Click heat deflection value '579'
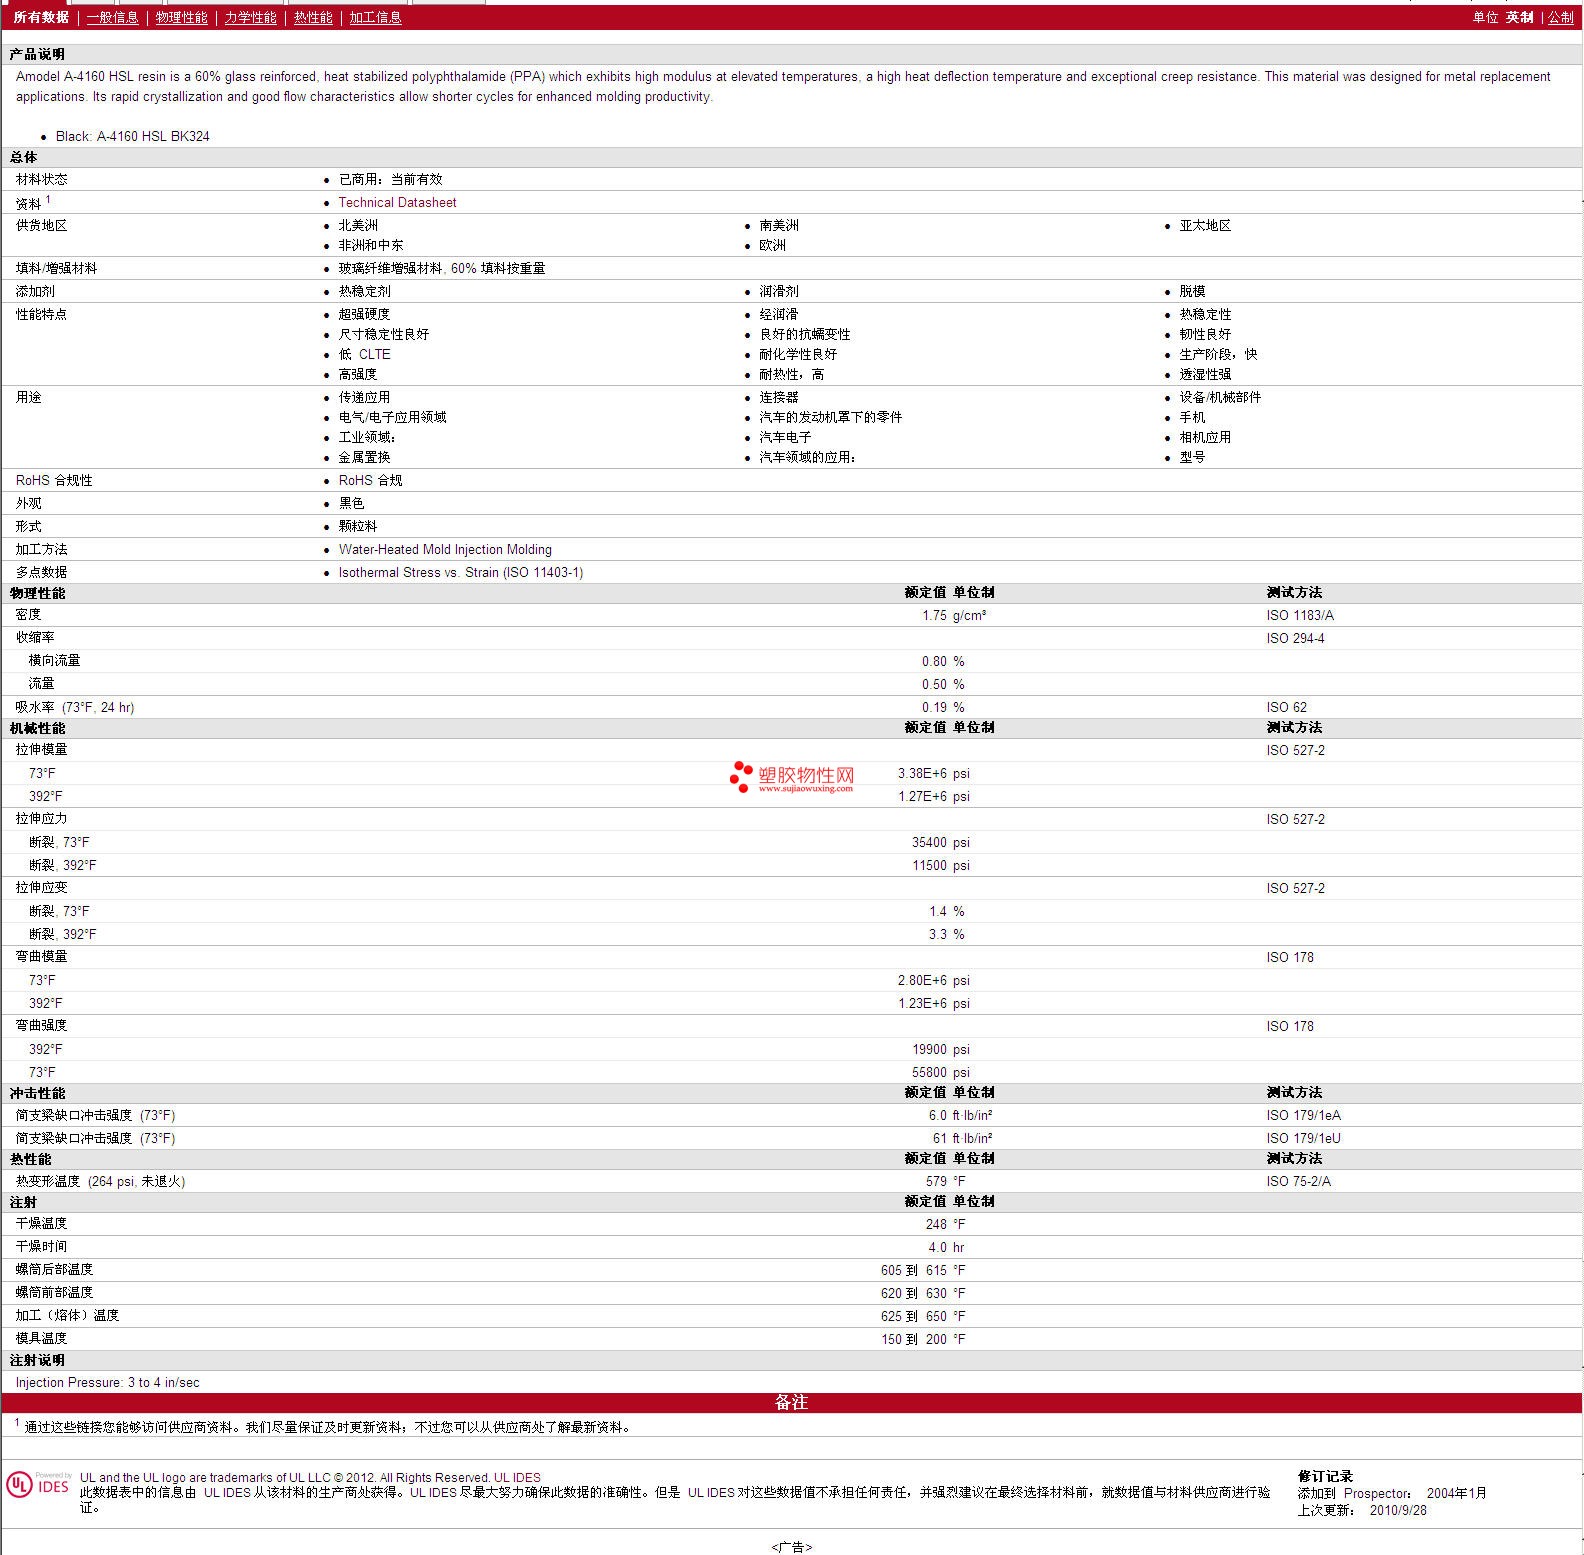The image size is (1584, 1555). point(936,1181)
